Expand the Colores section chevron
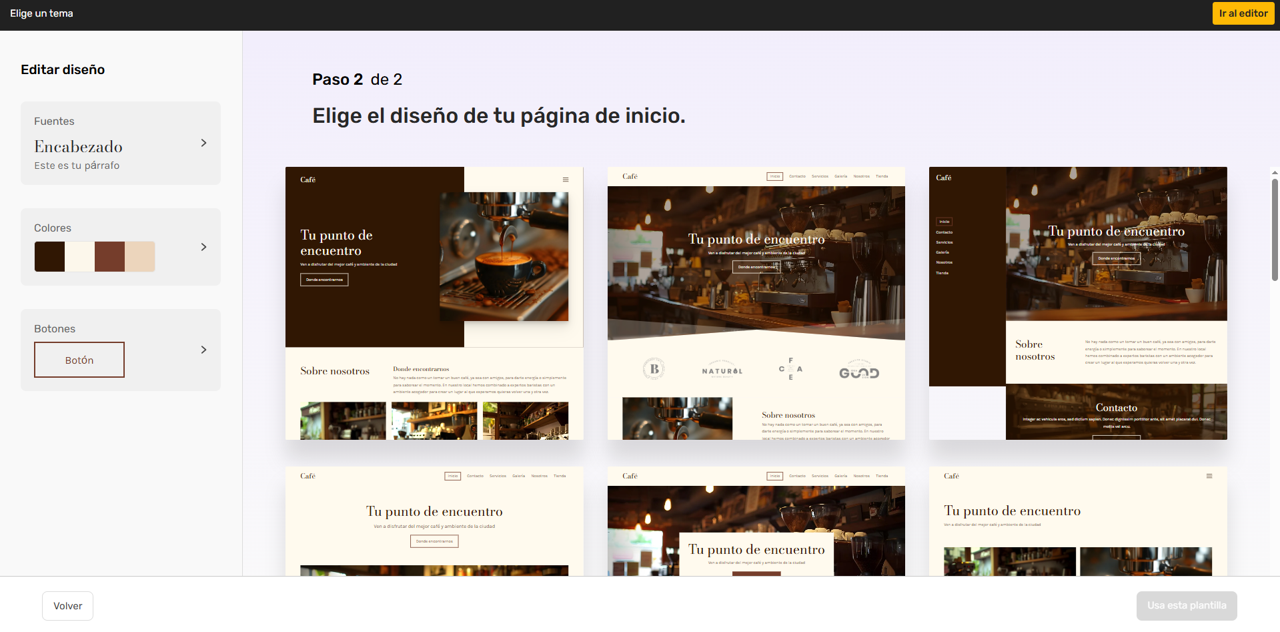 click(204, 247)
